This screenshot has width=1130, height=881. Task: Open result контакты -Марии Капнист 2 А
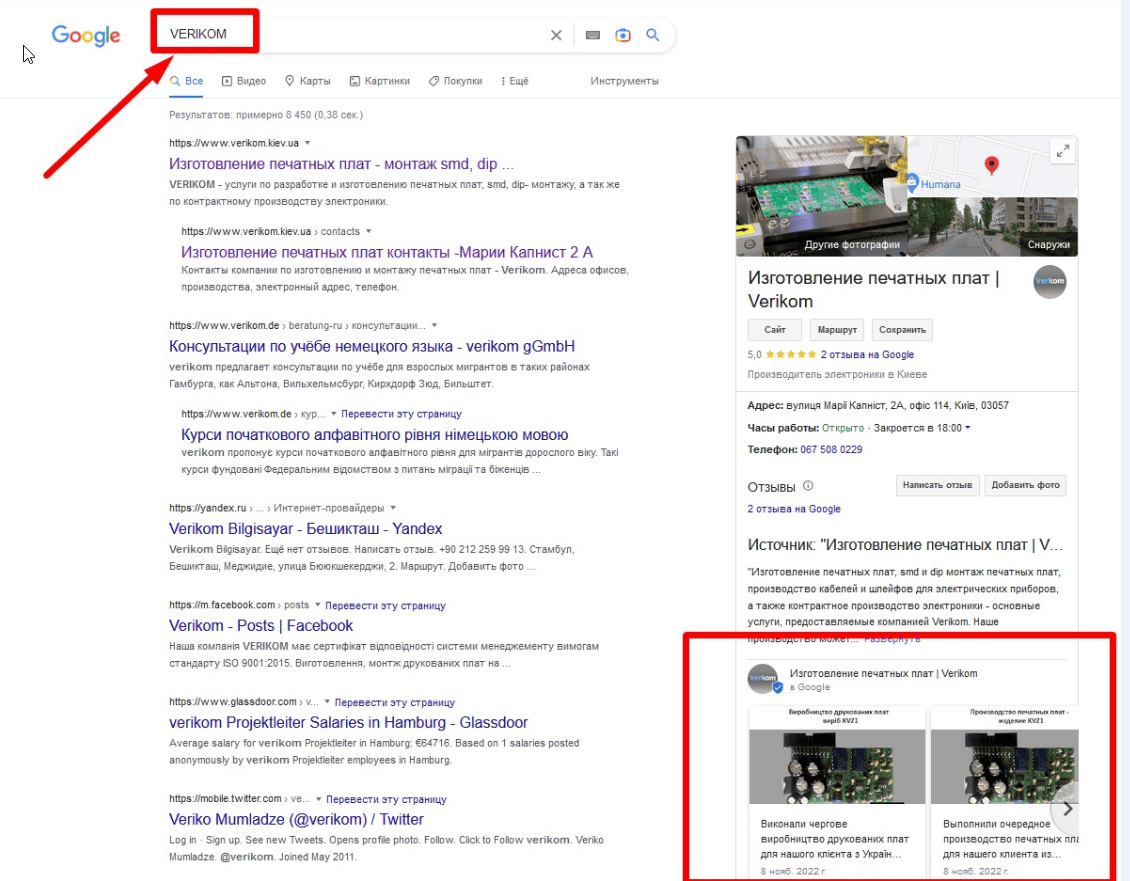coord(387,252)
